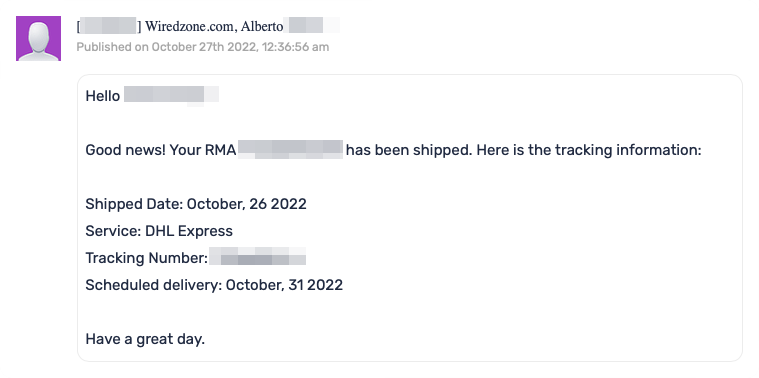Click the 12:36:56 am timestamp
This screenshot has height=378, width=759.
(x=295, y=47)
